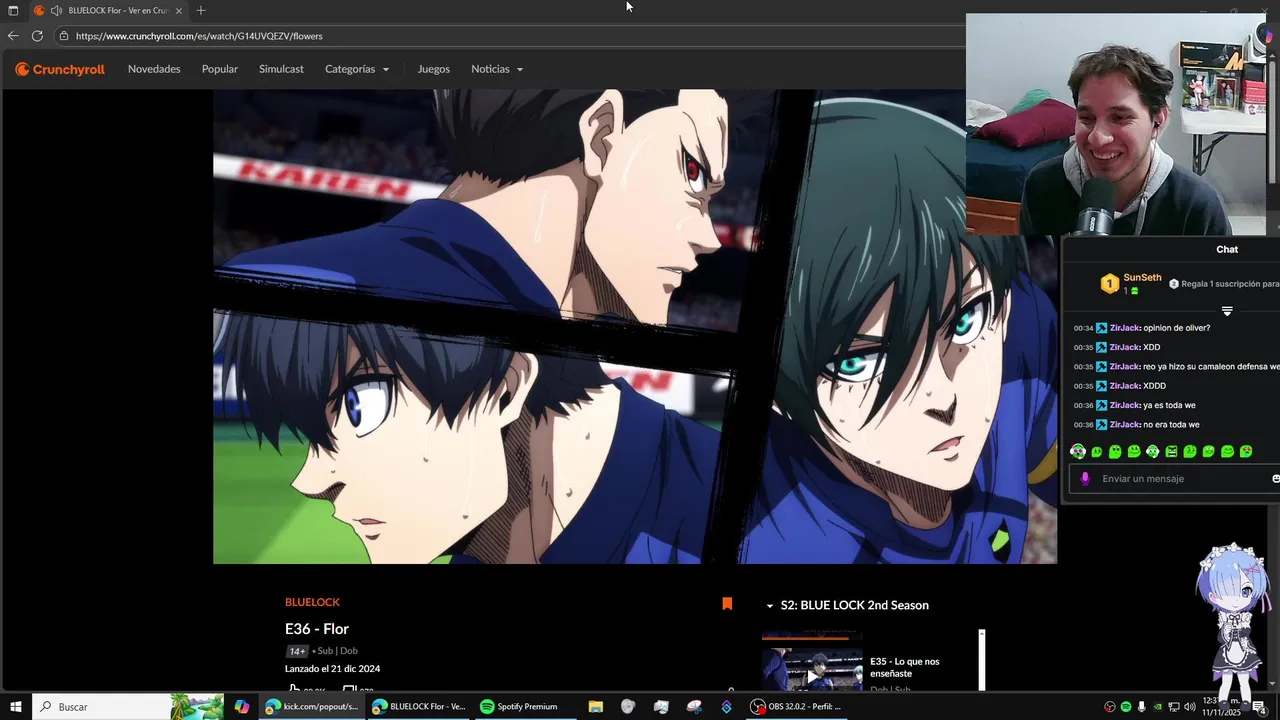Insert the angry green box emote
This screenshot has height=720, width=1280.
coord(1172,452)
